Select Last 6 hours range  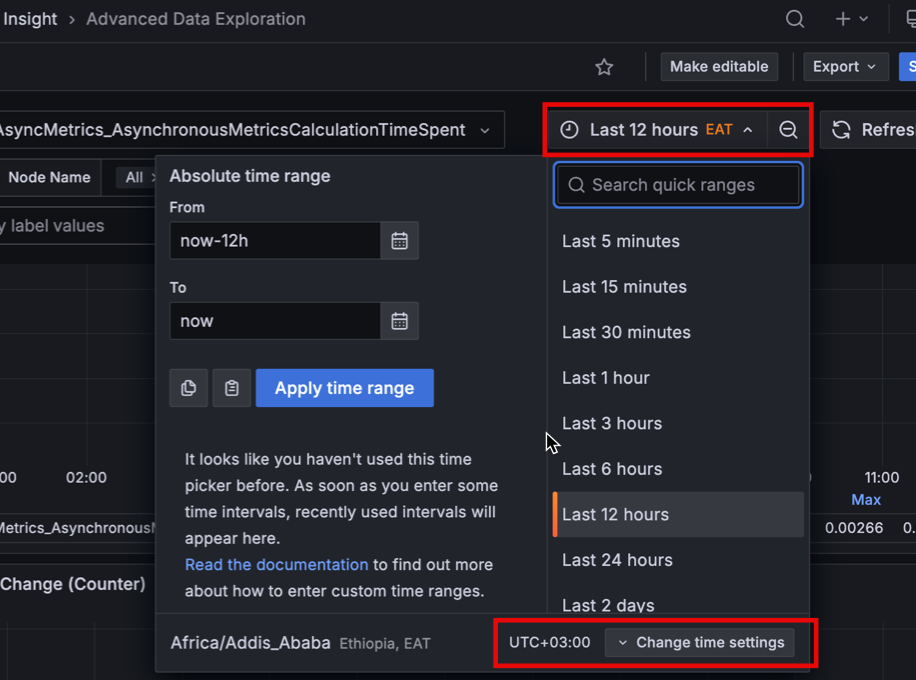click(678, 469)
